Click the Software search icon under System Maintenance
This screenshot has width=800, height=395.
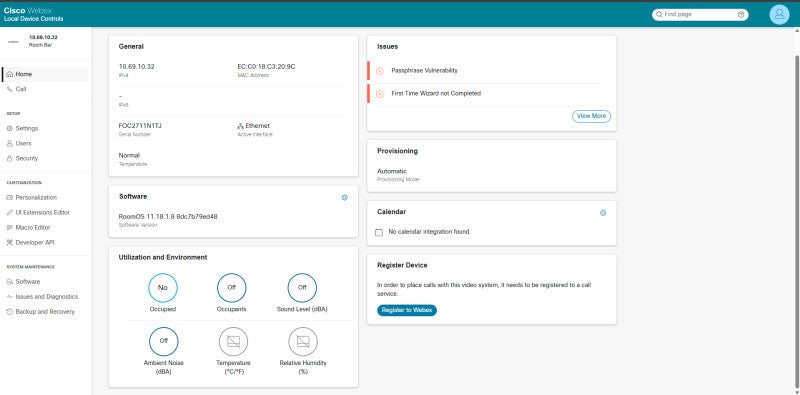[9, 282]
